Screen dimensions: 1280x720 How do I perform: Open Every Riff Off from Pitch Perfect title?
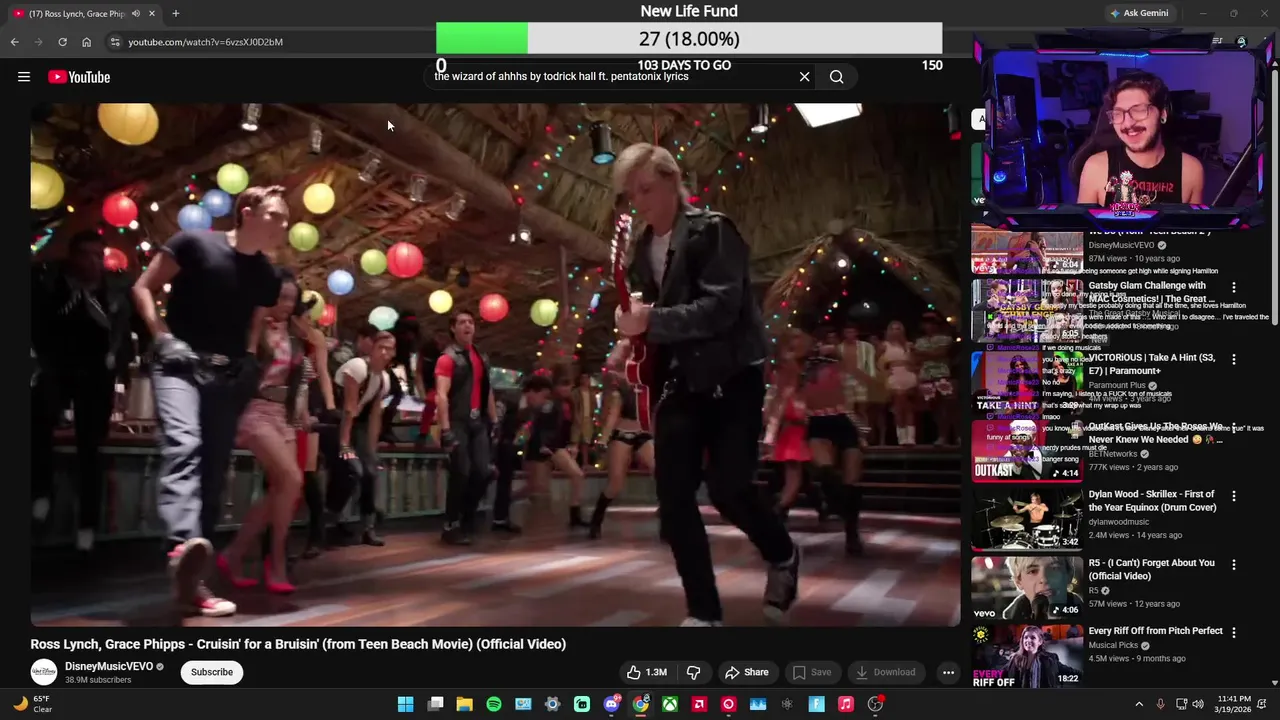1155,631
